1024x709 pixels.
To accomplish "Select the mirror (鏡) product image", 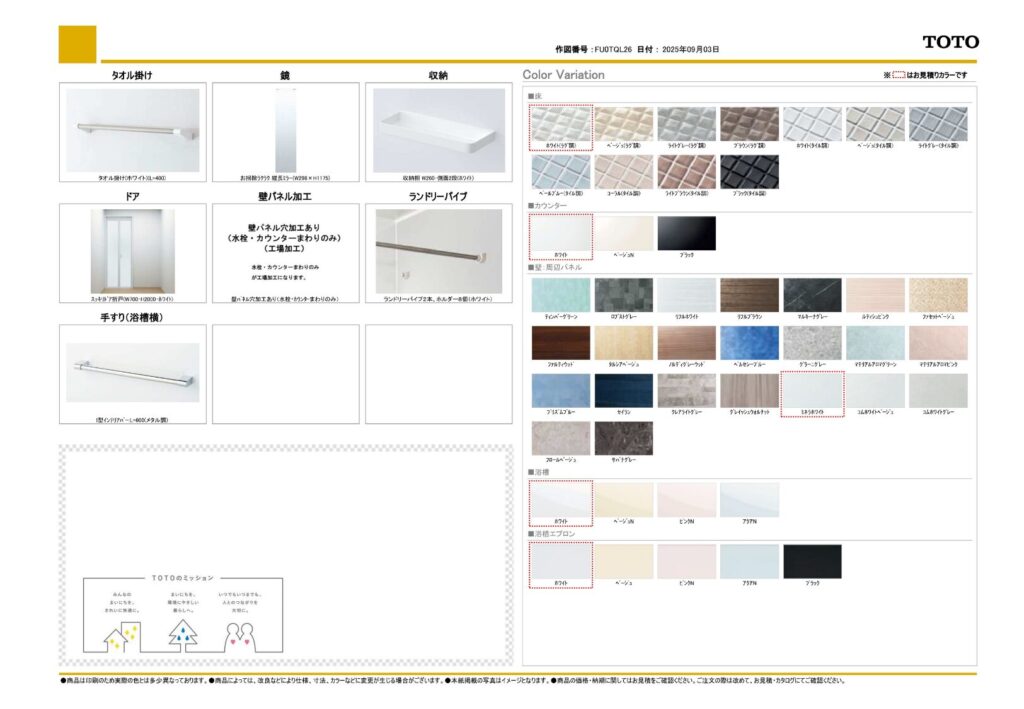I will 285,131.
